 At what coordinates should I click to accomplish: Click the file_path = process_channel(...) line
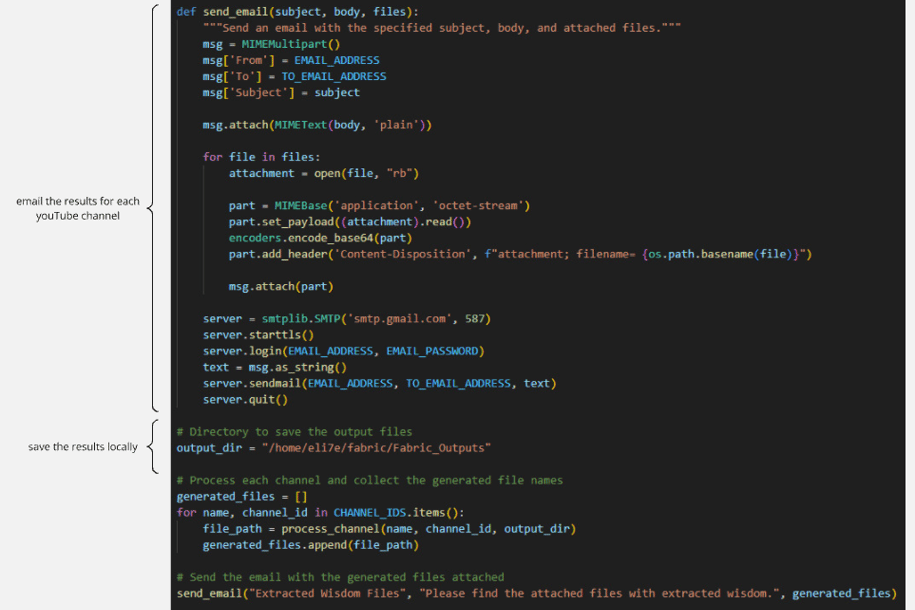click(x=389, y=529)
